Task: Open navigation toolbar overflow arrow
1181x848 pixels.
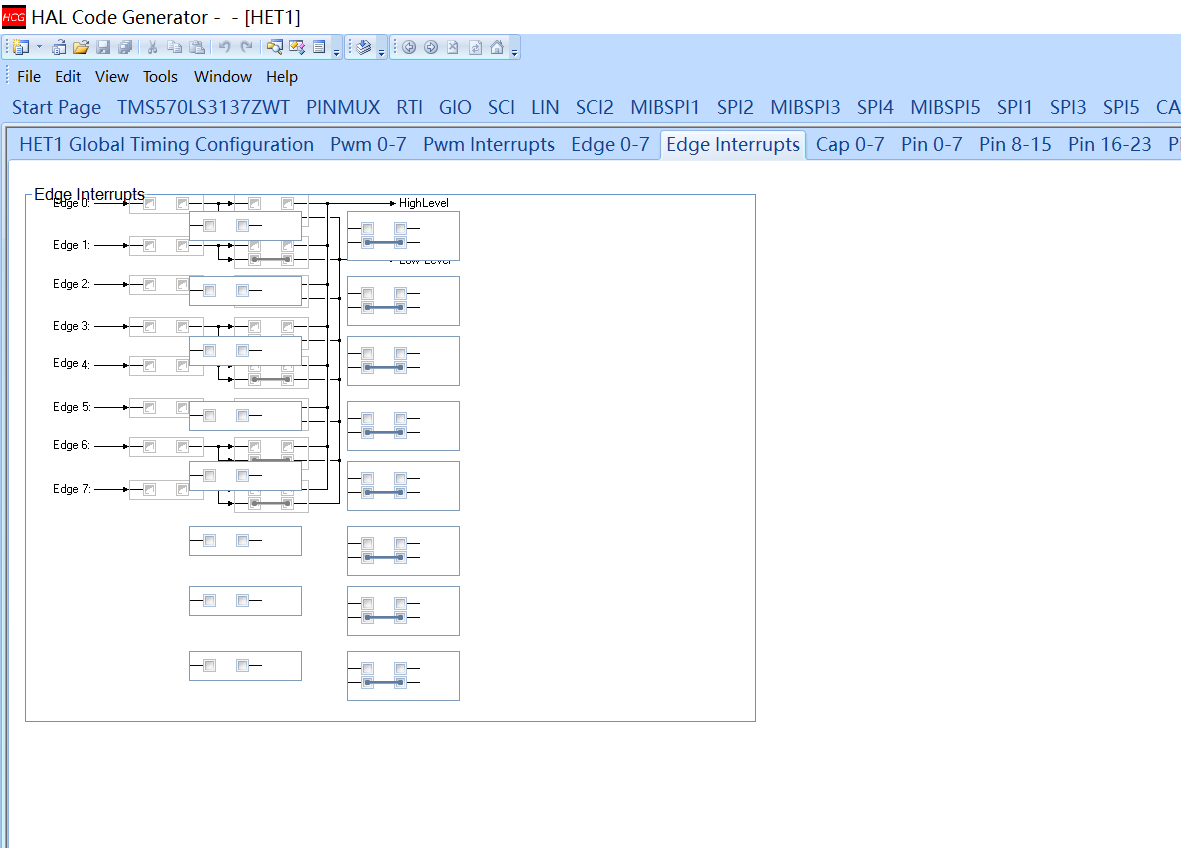Action: click(x=515, y=52)
